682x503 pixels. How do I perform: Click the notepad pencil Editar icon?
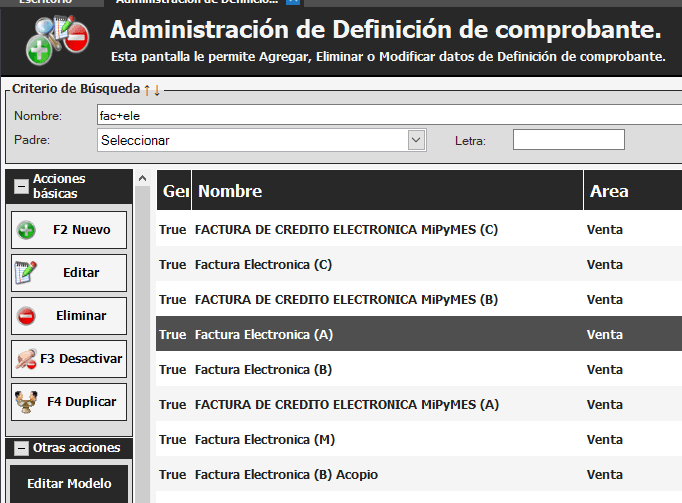(x=27, y=272)
